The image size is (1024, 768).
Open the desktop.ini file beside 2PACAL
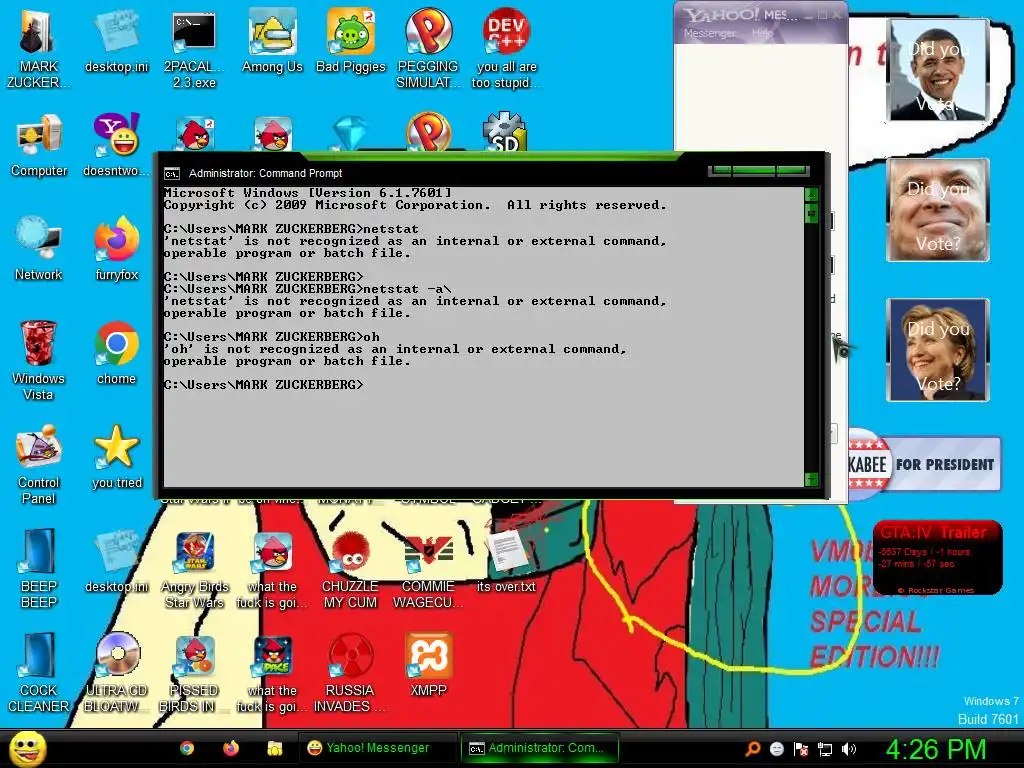click(x=116, y=42)
